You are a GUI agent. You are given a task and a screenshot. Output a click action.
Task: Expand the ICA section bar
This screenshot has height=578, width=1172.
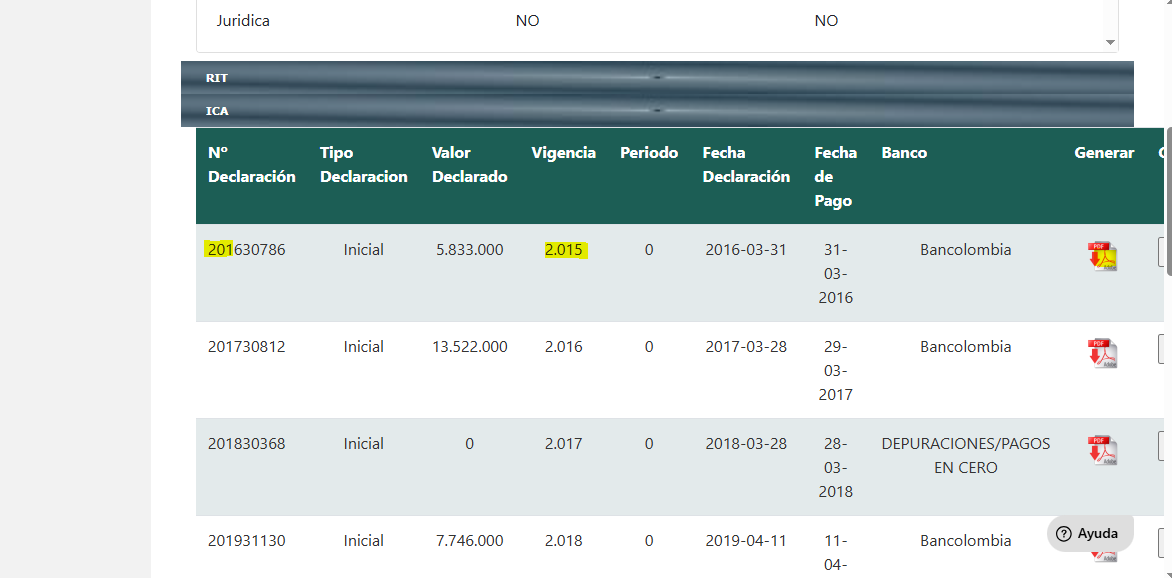tap(657, 111)
